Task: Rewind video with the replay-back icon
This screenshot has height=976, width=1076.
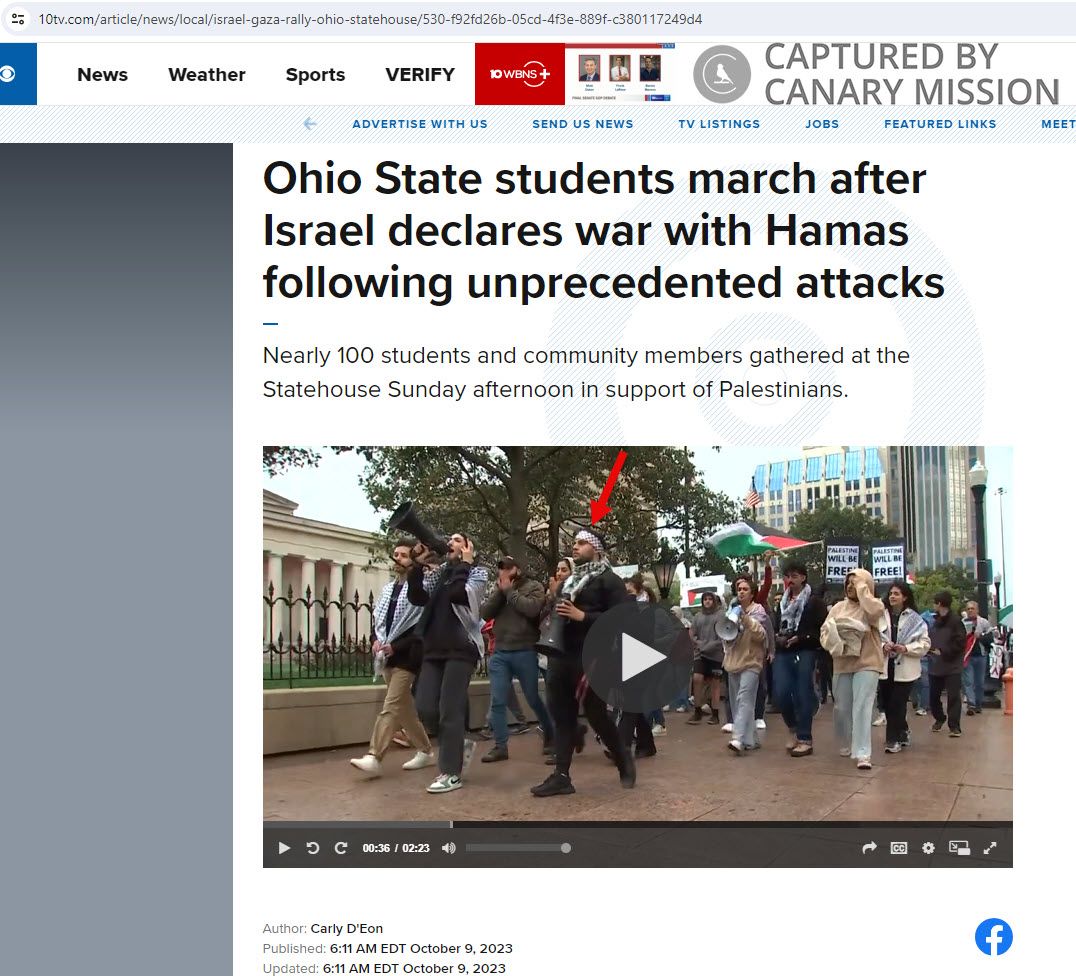Action: tap(312, 848)
